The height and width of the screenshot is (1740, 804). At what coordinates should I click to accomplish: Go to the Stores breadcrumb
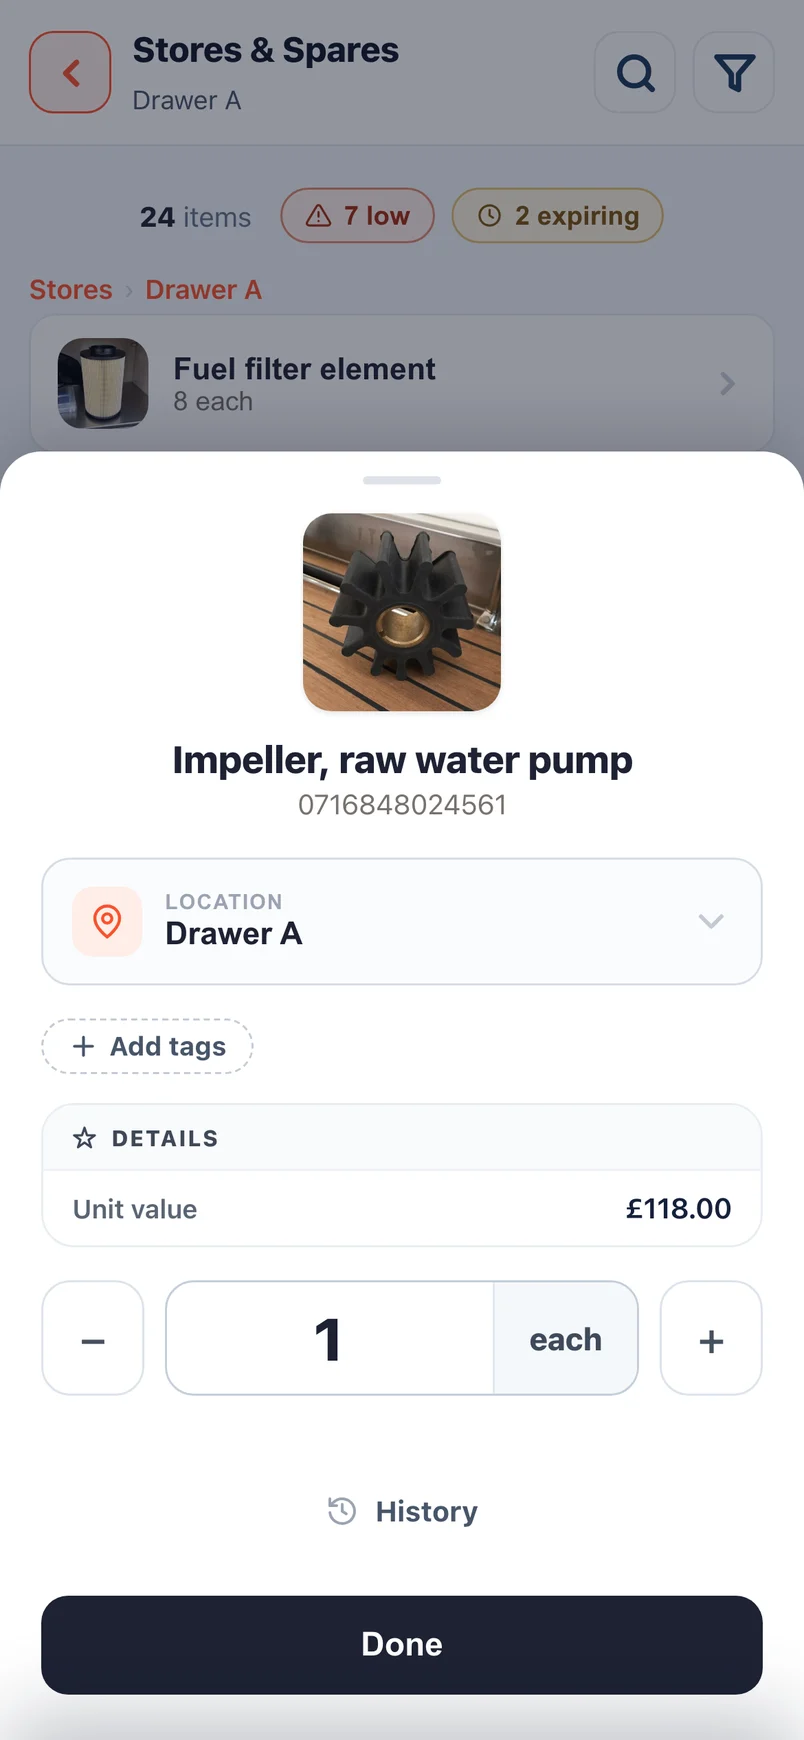(x=71, y=290)
